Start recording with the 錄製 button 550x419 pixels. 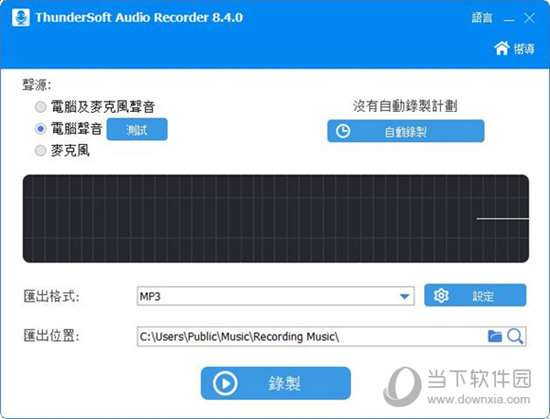coord(276,383)
